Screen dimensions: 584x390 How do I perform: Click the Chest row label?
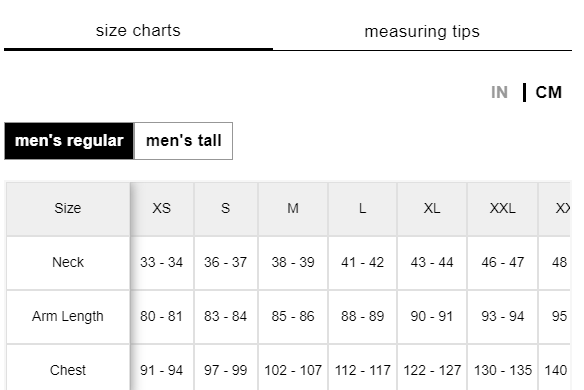pyautogui.click(x=68, y=370)
